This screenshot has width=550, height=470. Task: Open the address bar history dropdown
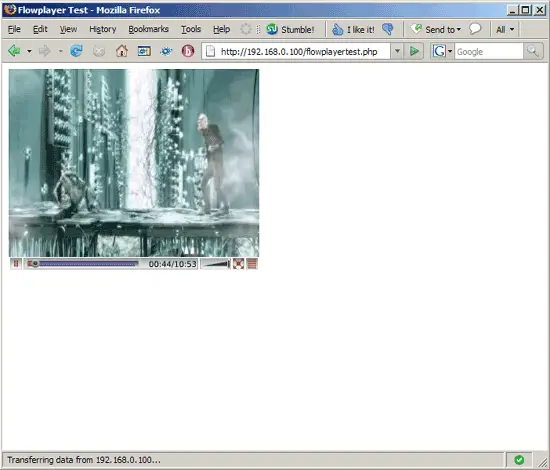click(397, 52)
